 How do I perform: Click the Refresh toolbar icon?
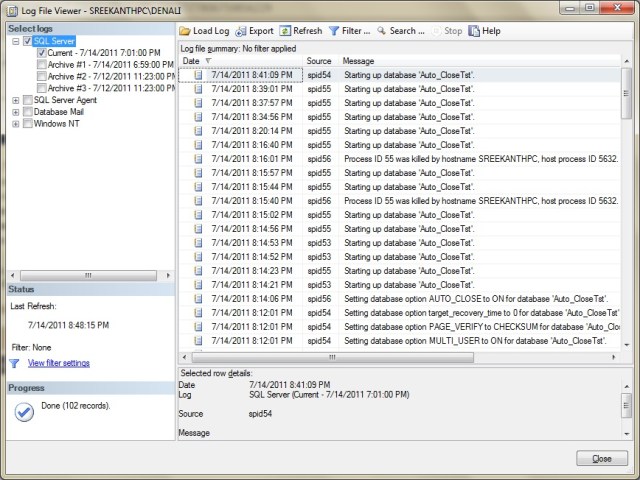point(286,31)
